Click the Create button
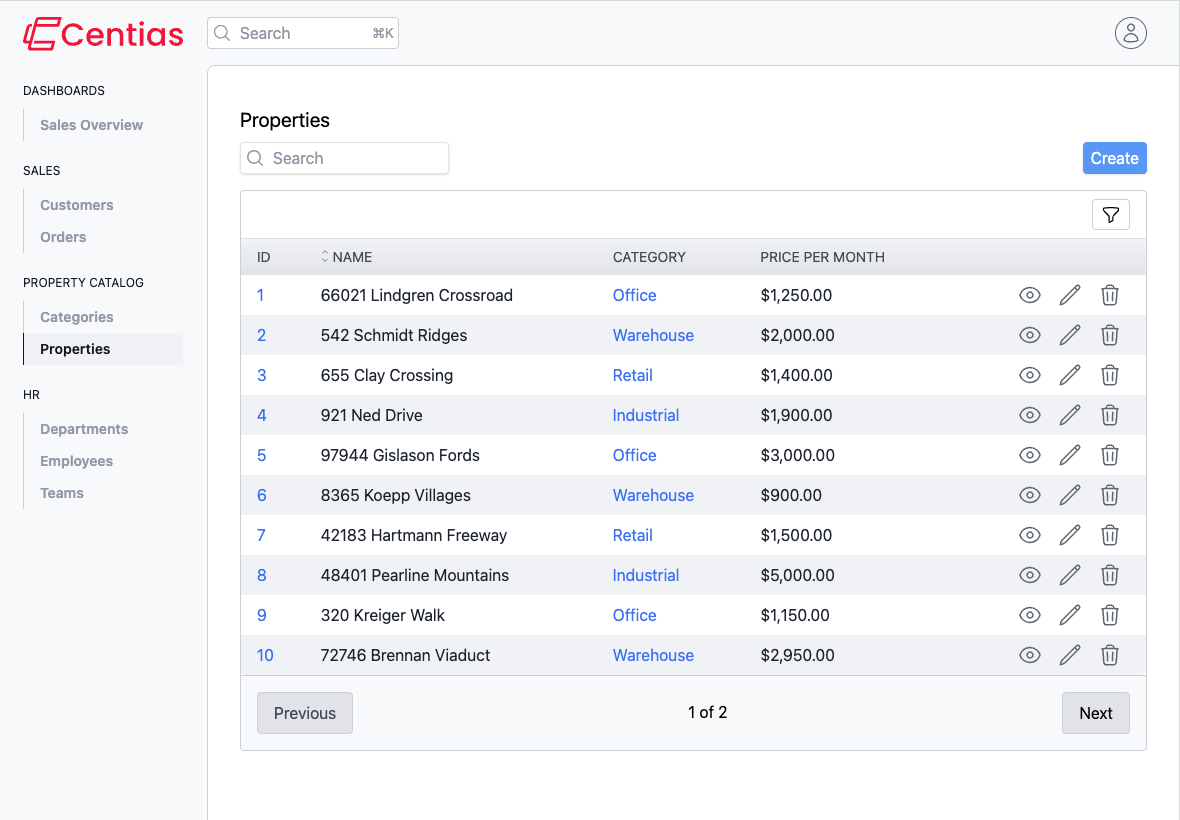1180x820 pixels. pos(1114,158)
